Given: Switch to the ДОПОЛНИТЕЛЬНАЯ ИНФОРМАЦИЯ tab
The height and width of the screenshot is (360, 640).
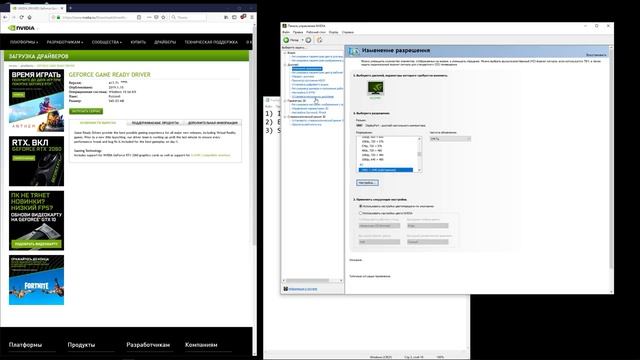Looking at the screenshot, I should coord(213,122).
